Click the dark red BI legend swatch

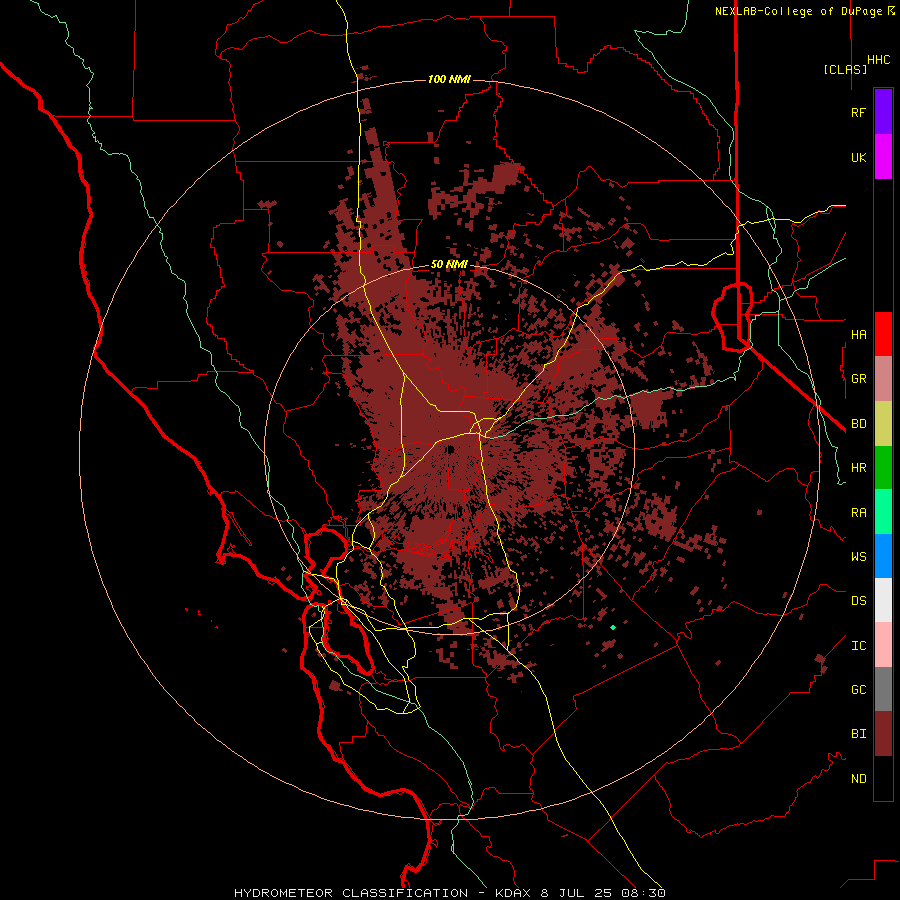(x=883, y=734)
